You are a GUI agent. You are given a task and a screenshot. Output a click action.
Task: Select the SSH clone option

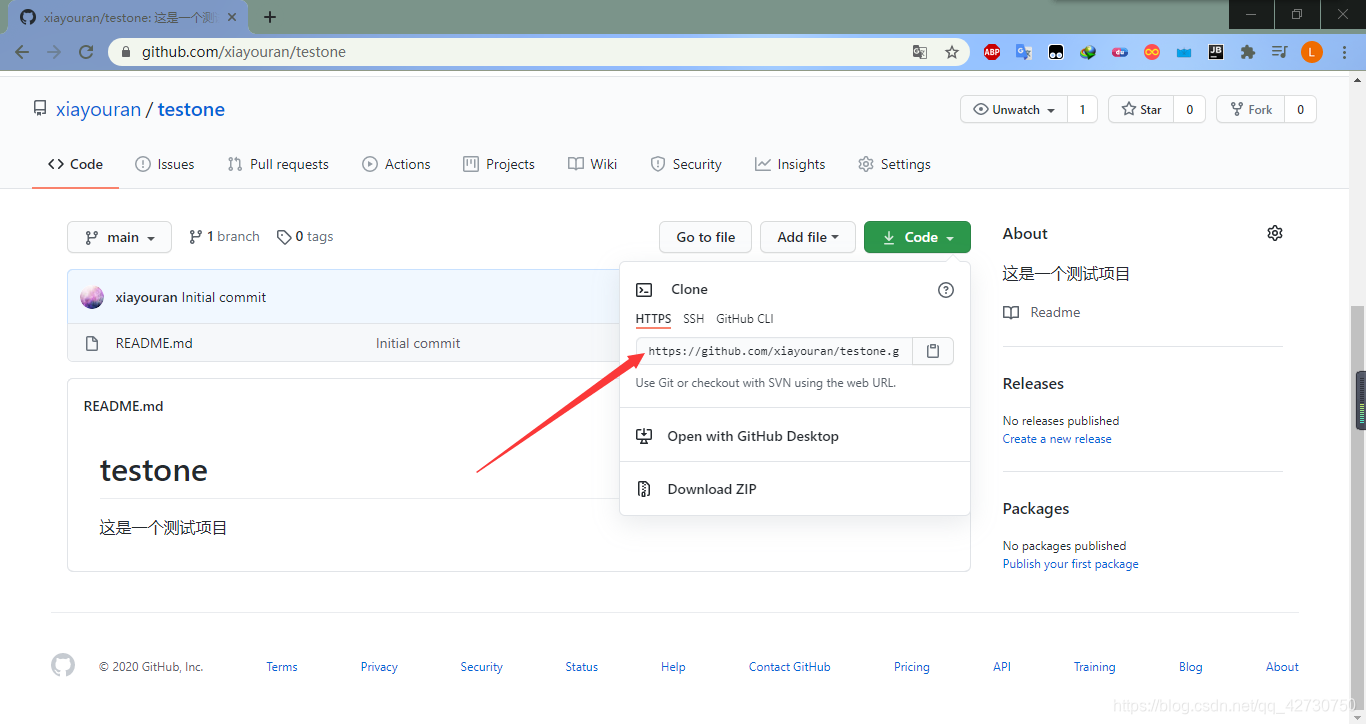[x=693, y=319]
